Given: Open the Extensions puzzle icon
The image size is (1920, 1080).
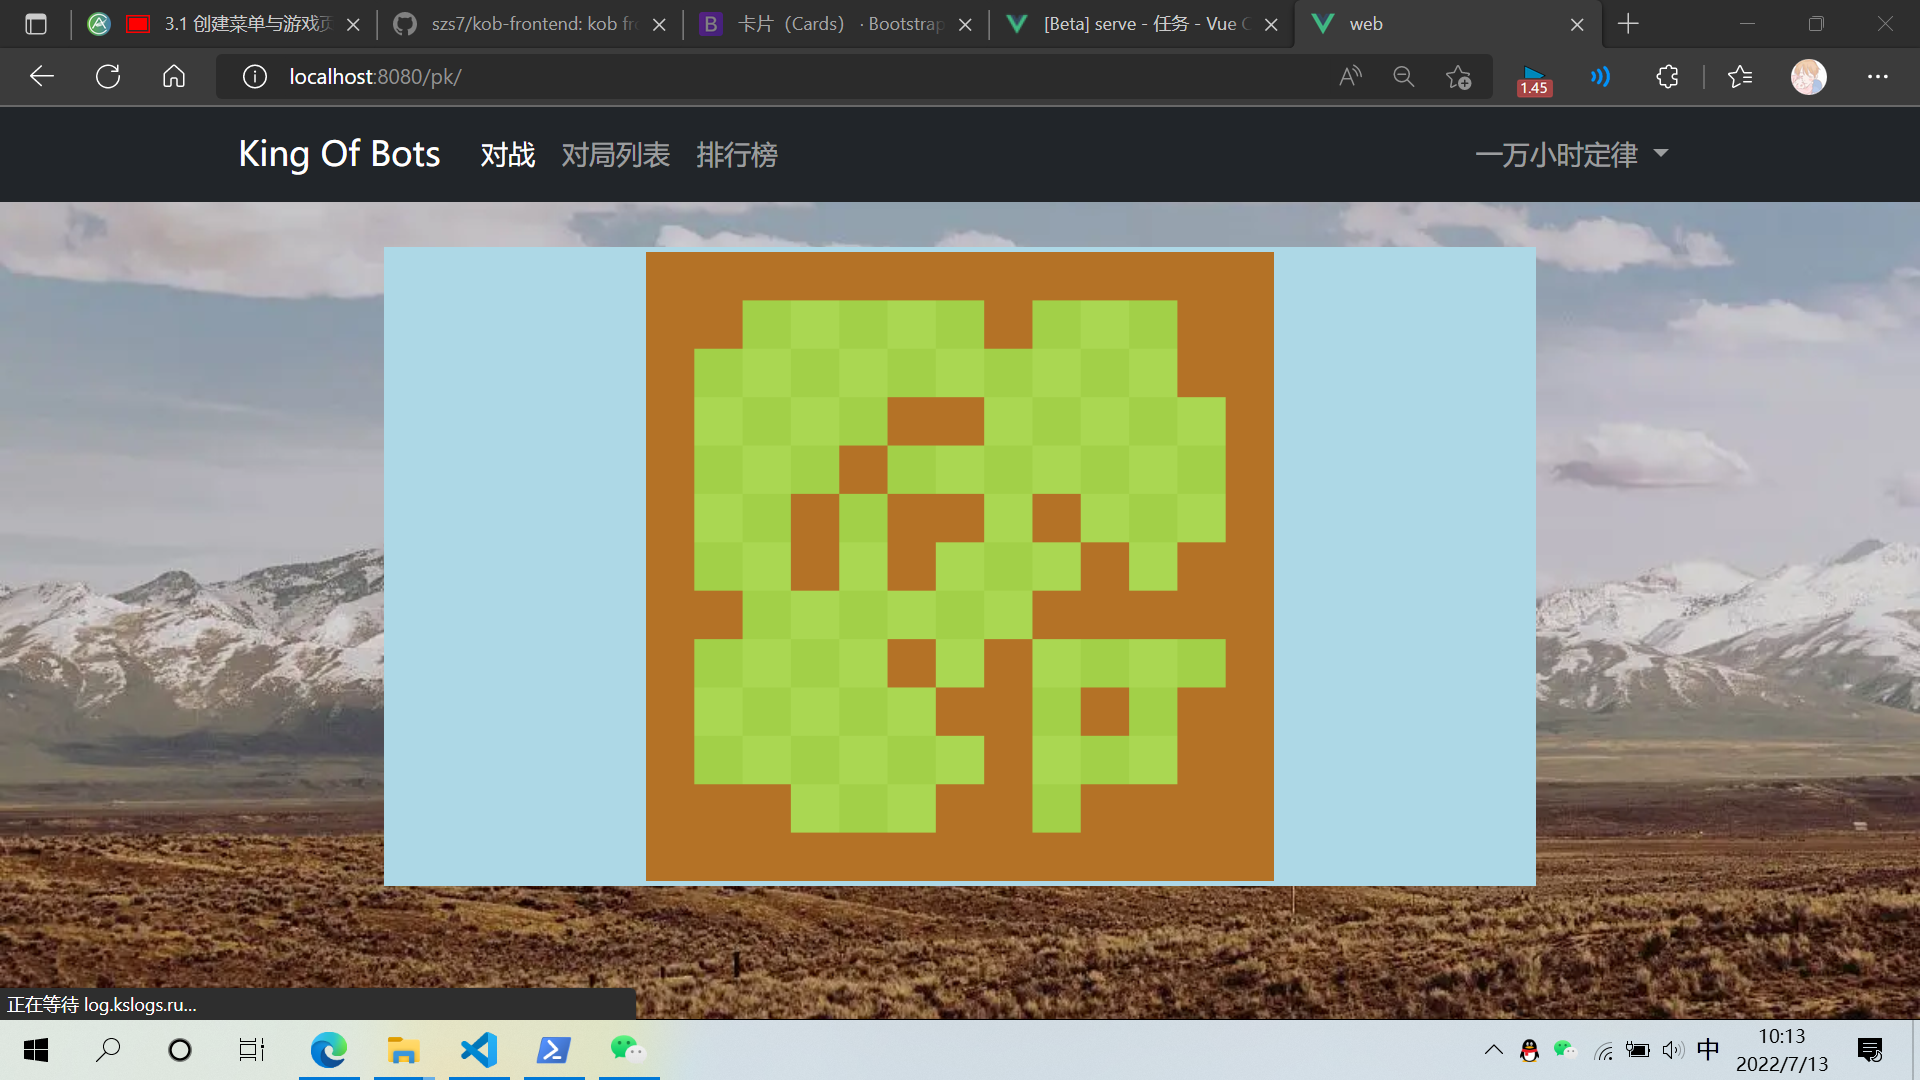Looking at the screenshot, I should pos(1667,76).
